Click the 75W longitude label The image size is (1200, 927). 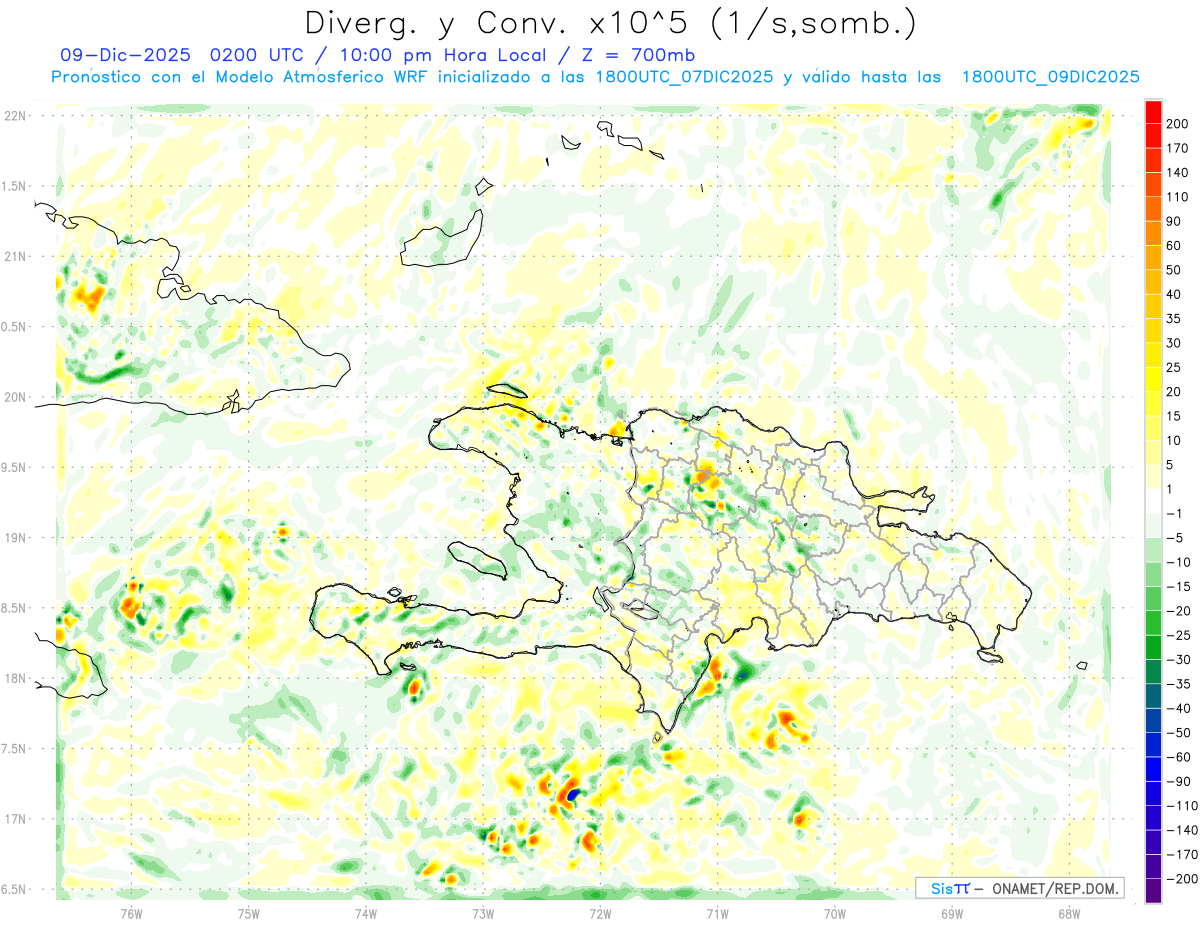(x=249, y=913)
